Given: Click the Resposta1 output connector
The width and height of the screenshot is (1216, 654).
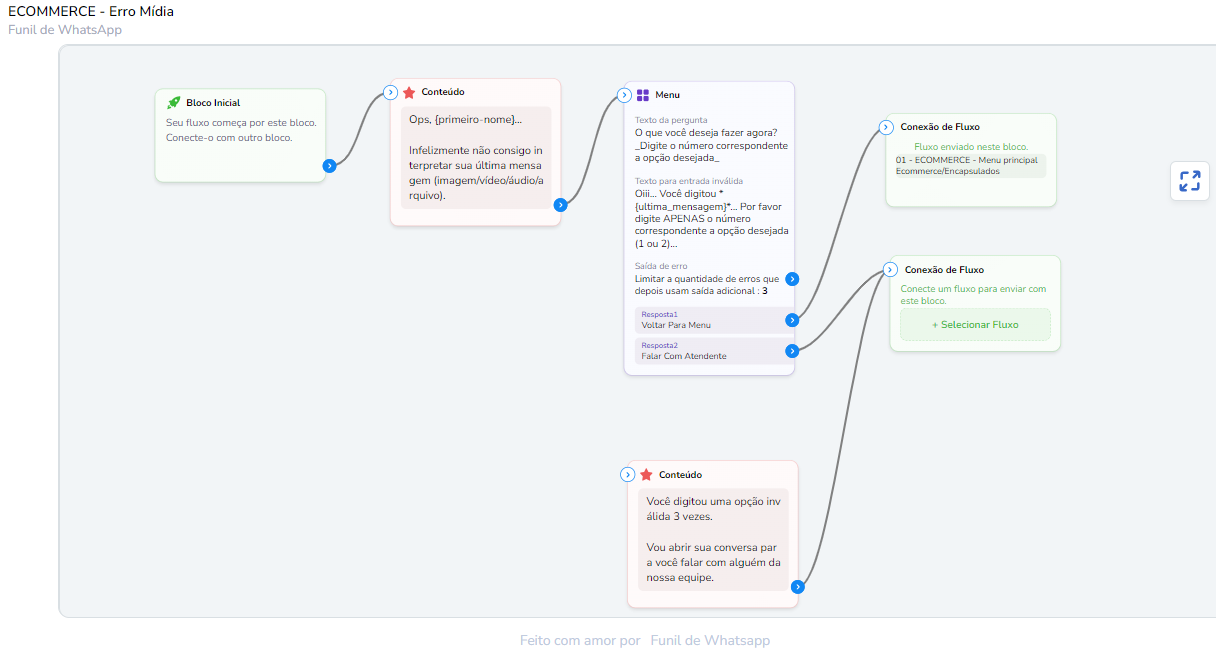Looking at the screenshot, I should [792, 320].
